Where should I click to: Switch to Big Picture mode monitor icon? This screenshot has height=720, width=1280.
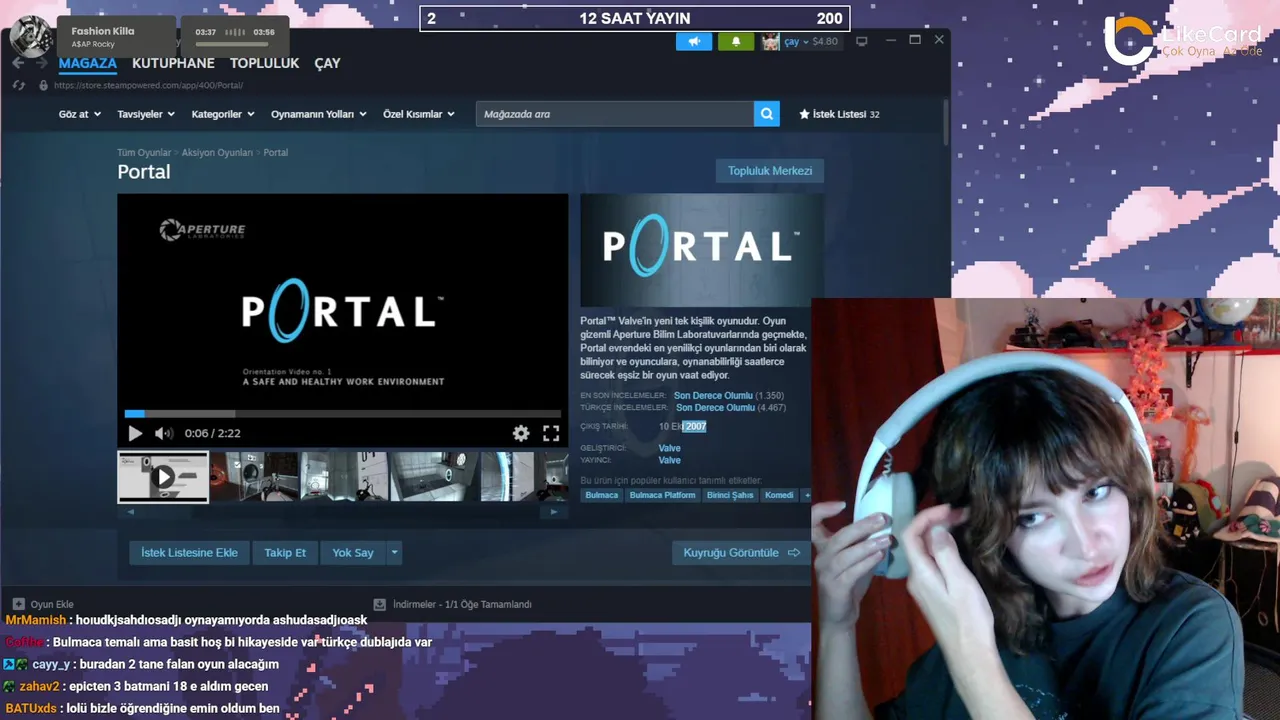(x=862, y=41)
